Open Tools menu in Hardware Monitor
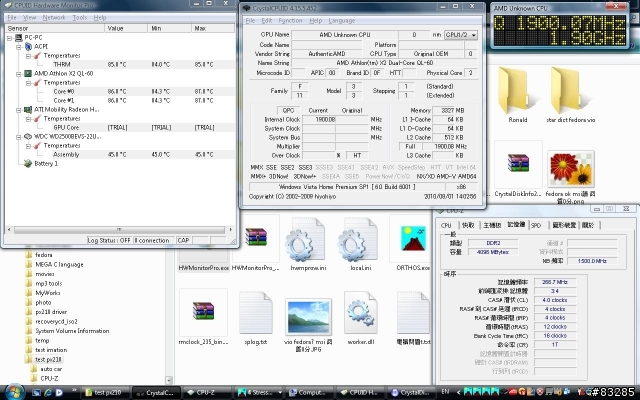Image resolution: width=640 pixels, height=400 pixels. pos(80,18)
